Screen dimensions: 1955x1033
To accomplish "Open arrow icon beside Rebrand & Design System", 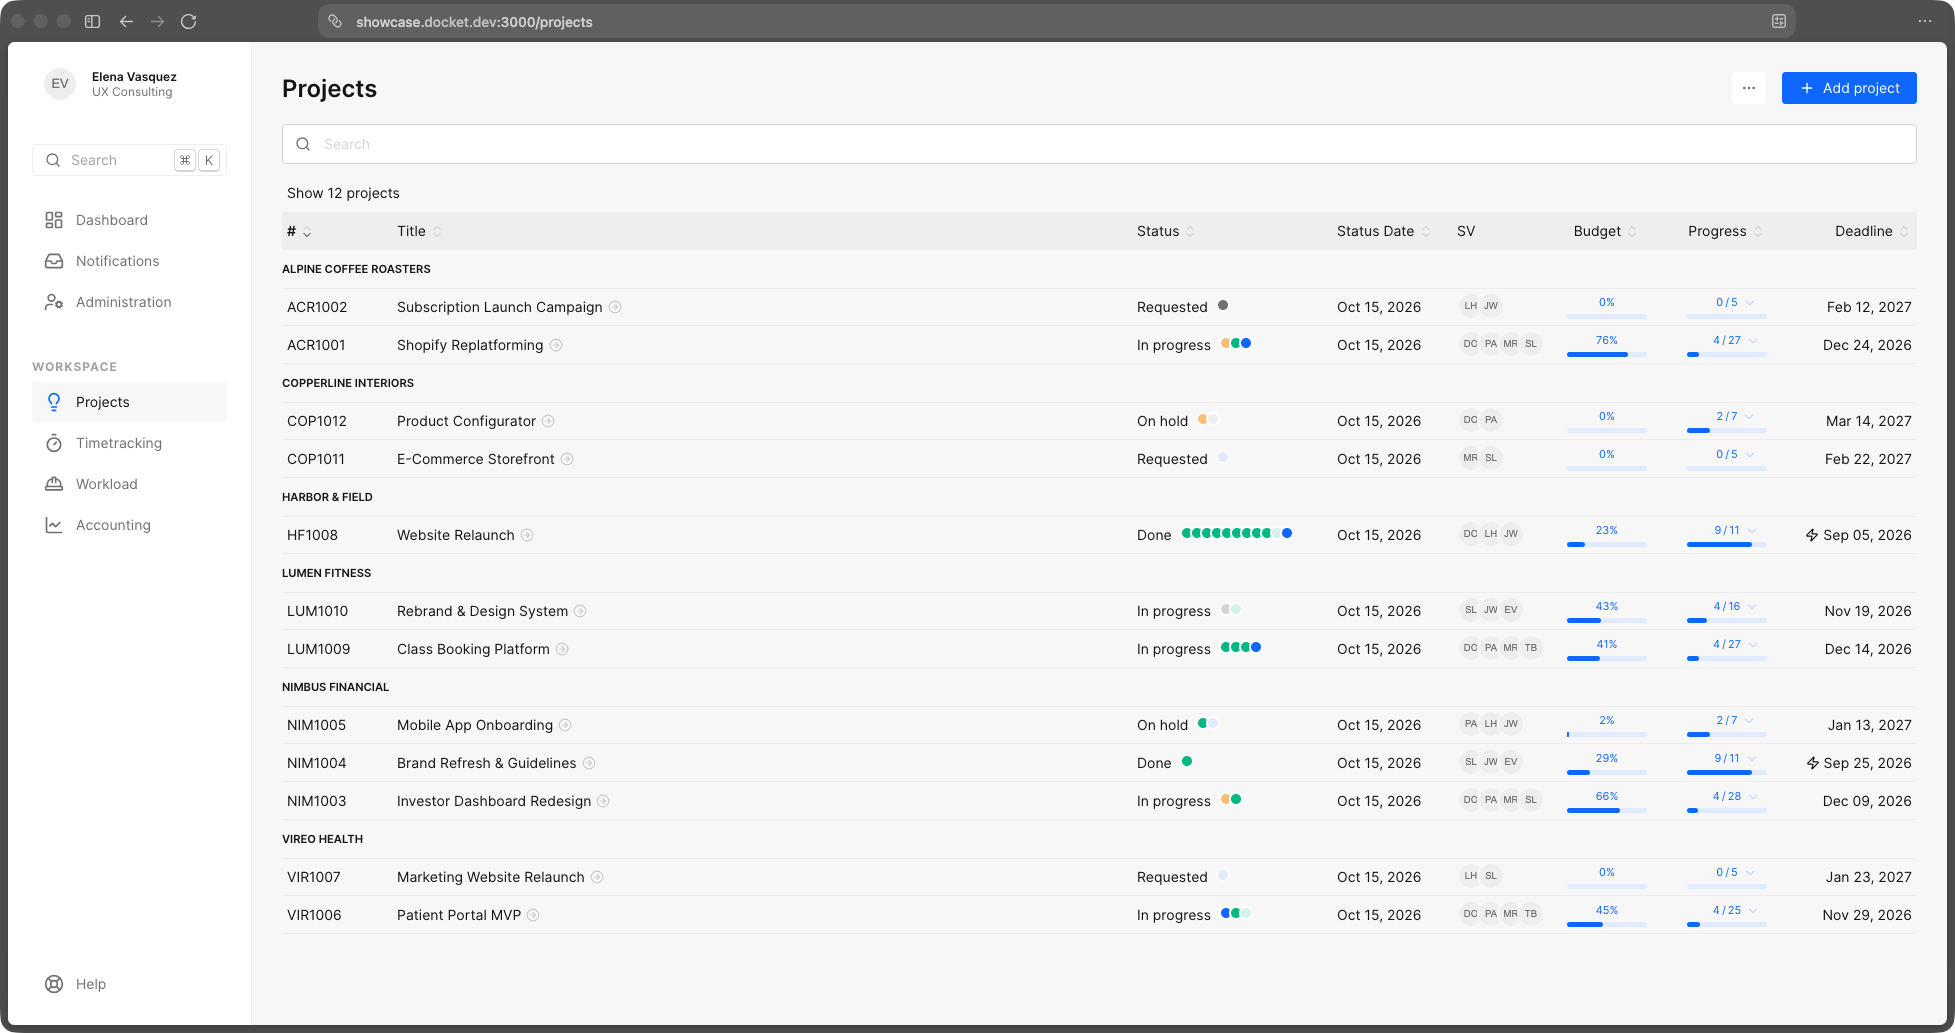I will (x=580, y=611).
